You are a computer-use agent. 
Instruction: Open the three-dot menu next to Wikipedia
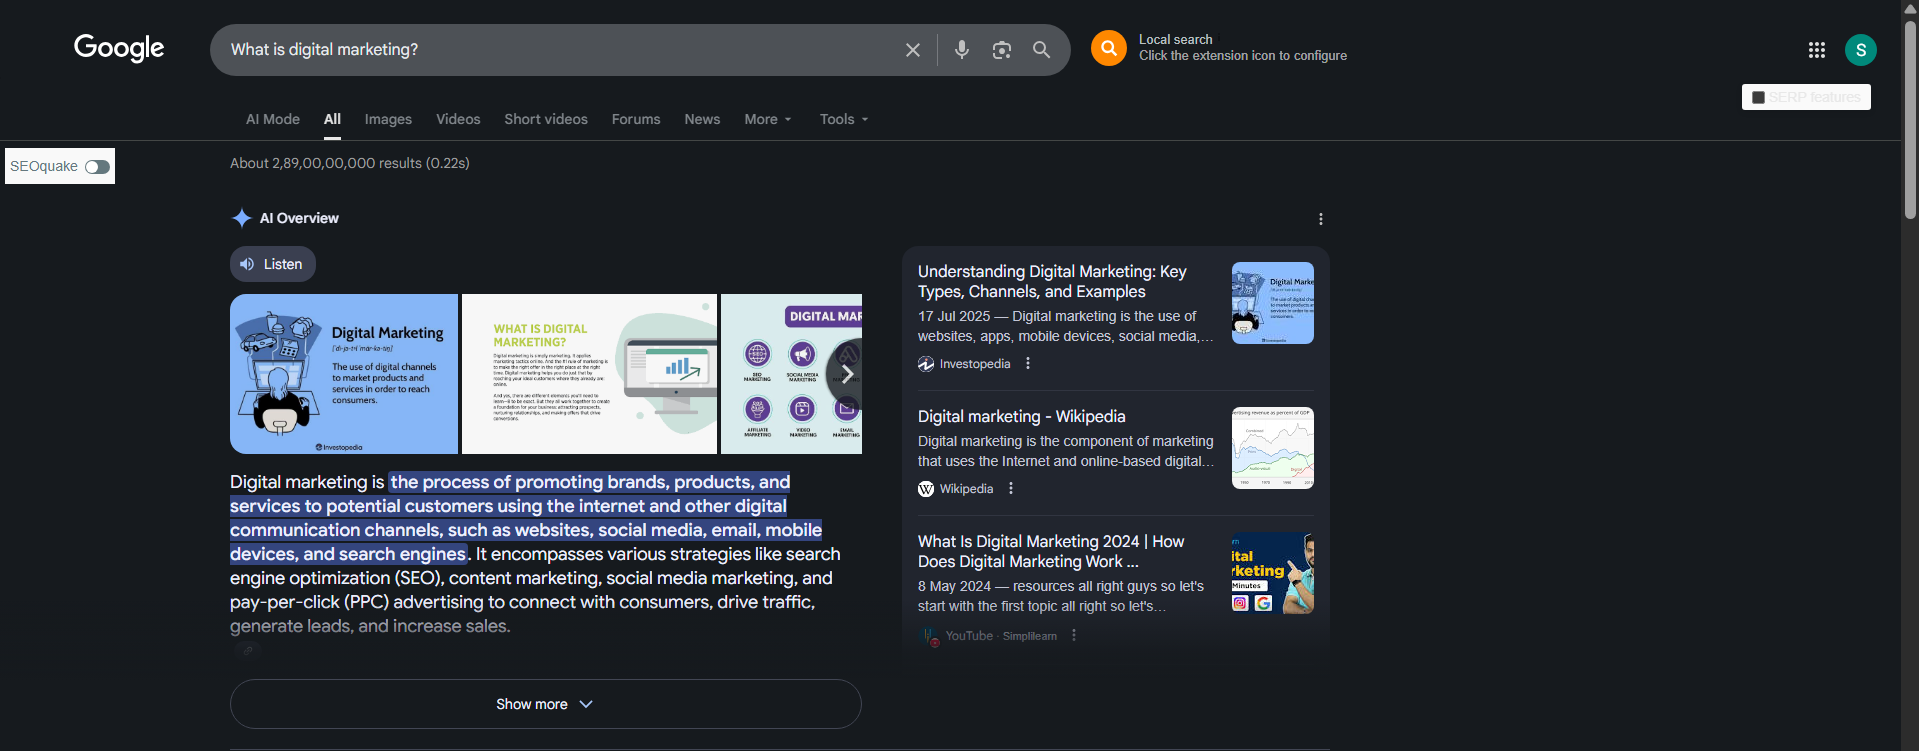(x=1011, y=489)
